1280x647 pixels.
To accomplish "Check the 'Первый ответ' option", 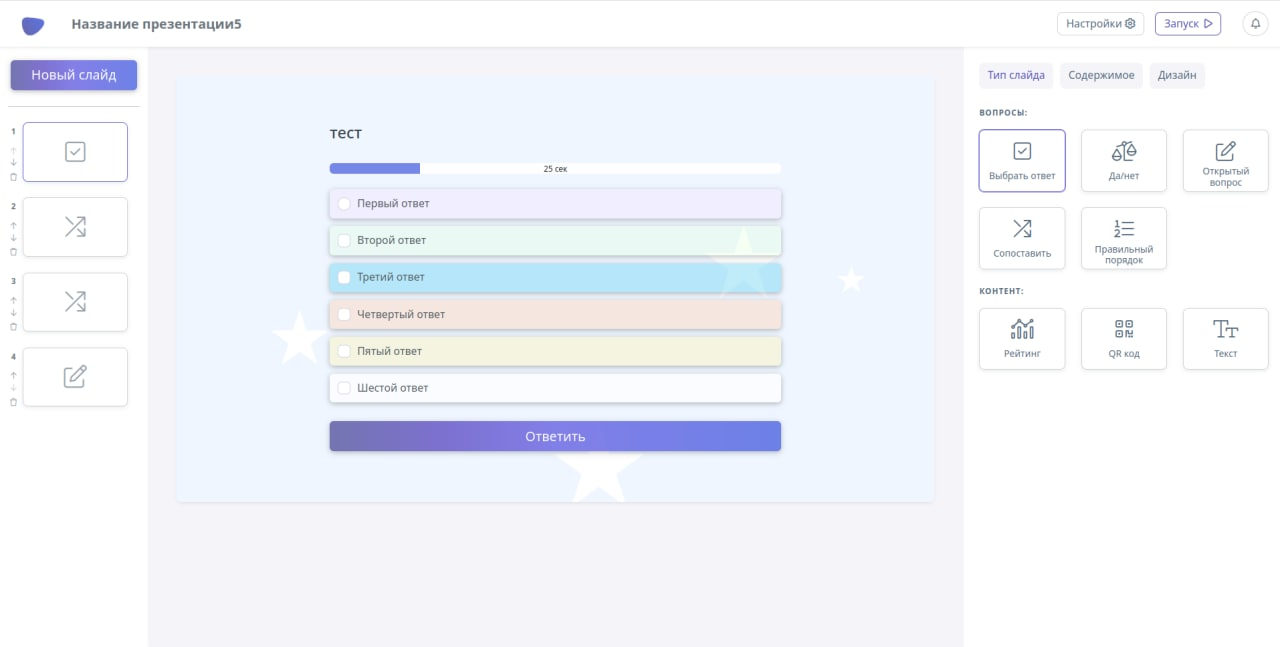I will point(344,204).
